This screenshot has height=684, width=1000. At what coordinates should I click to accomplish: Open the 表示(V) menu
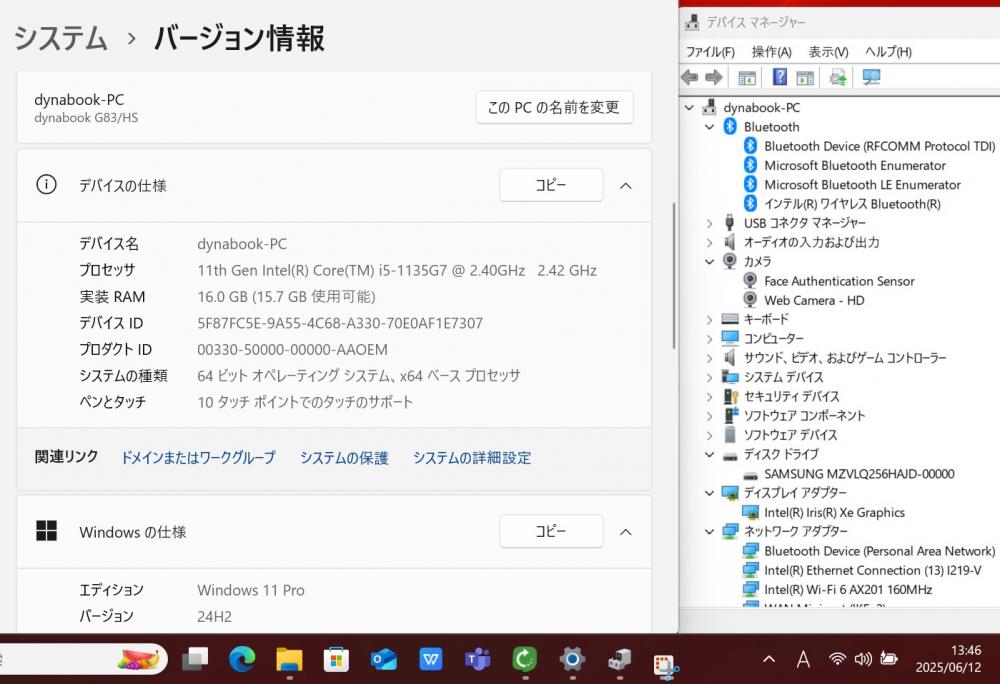(828, 52)
